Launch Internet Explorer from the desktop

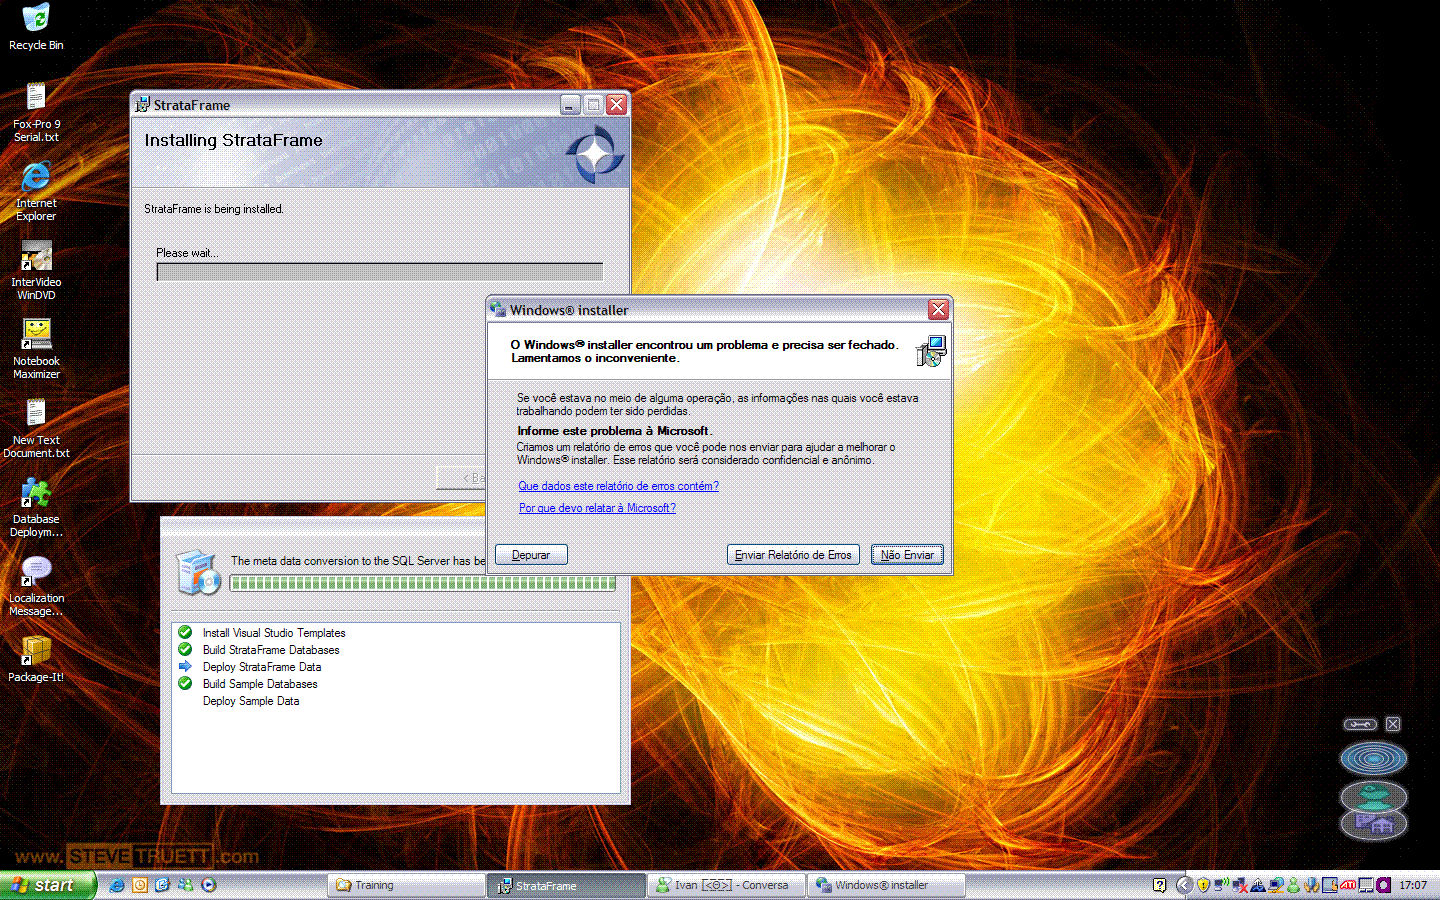click(x=36, y=178)
